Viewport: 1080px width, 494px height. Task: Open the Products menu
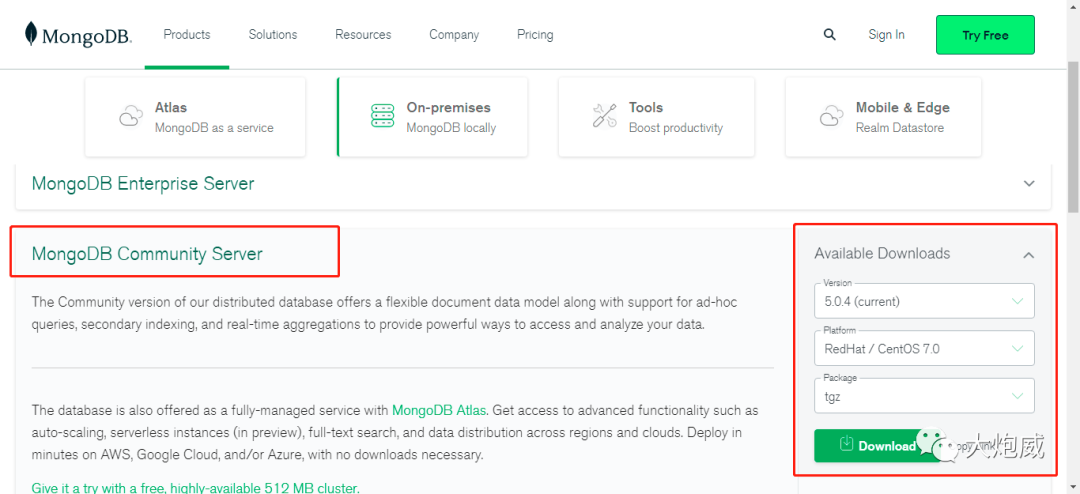tap(187, 35)
